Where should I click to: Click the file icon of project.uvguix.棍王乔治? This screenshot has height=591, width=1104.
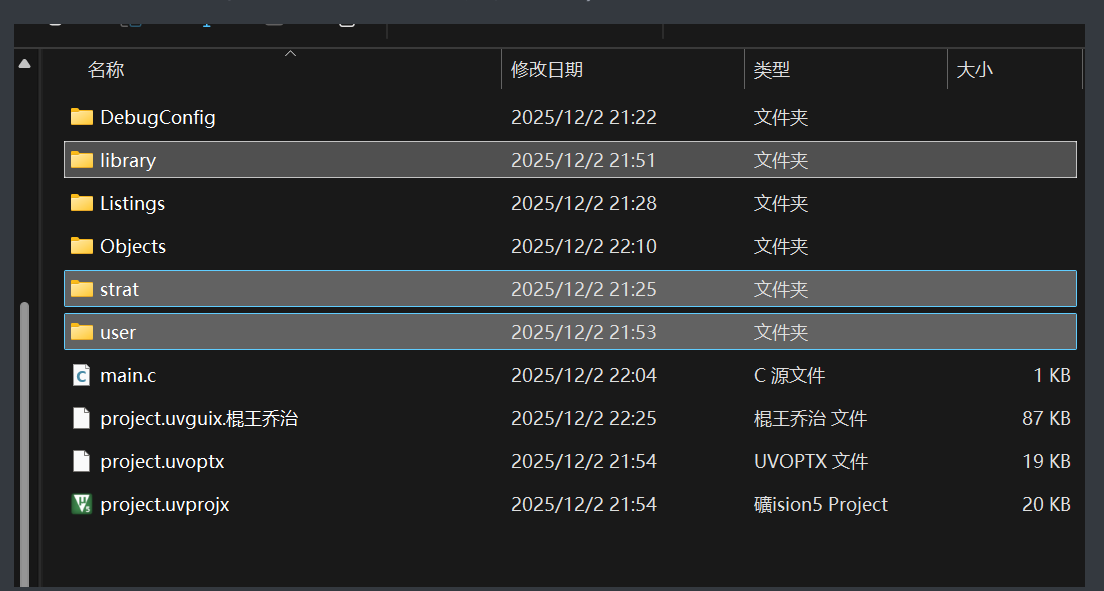81,418
